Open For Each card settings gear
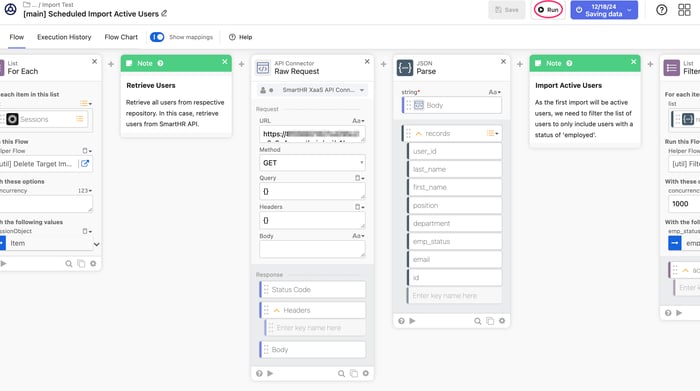This screenshot has height=391, width=700. (x=93, y=264)
